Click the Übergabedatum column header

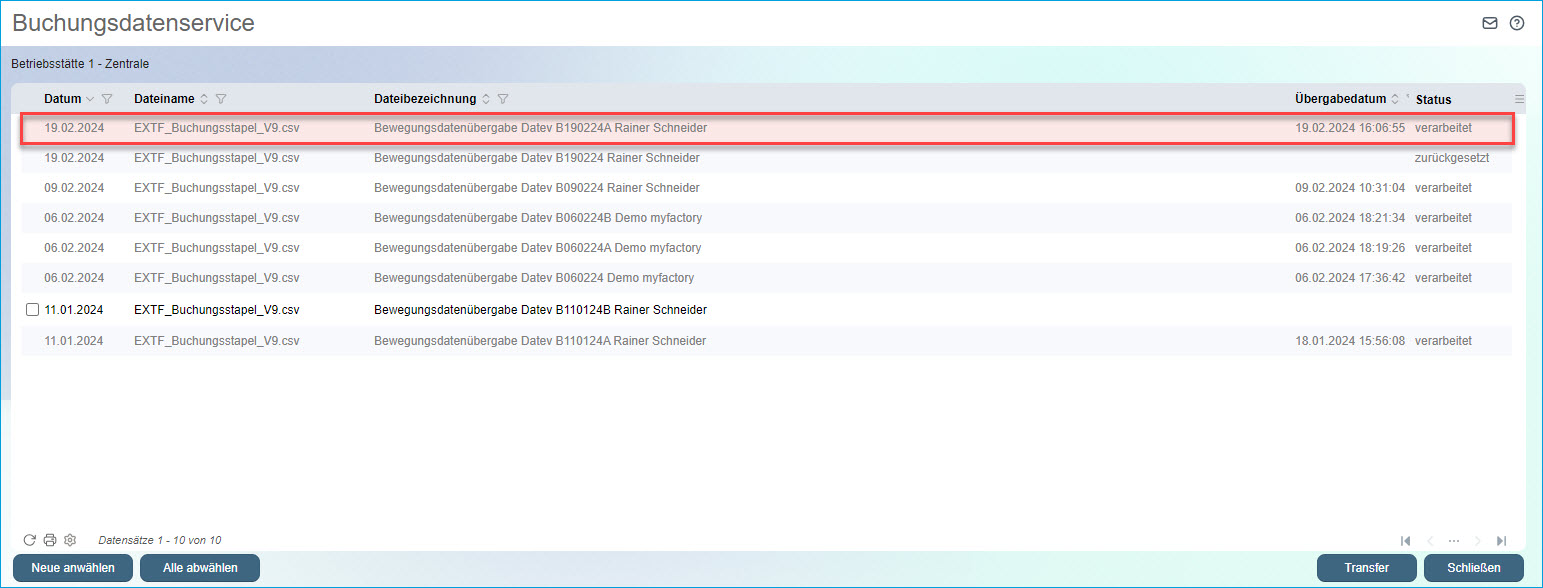(1341, 99)
